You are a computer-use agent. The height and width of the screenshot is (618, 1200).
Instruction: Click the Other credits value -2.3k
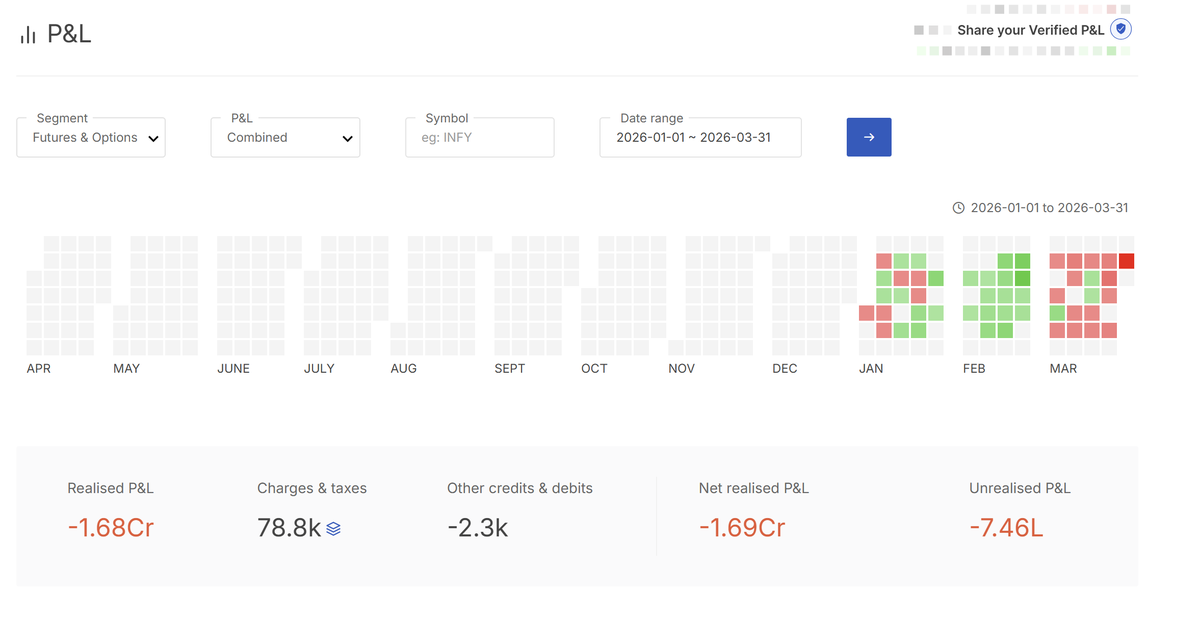(478, 527)
